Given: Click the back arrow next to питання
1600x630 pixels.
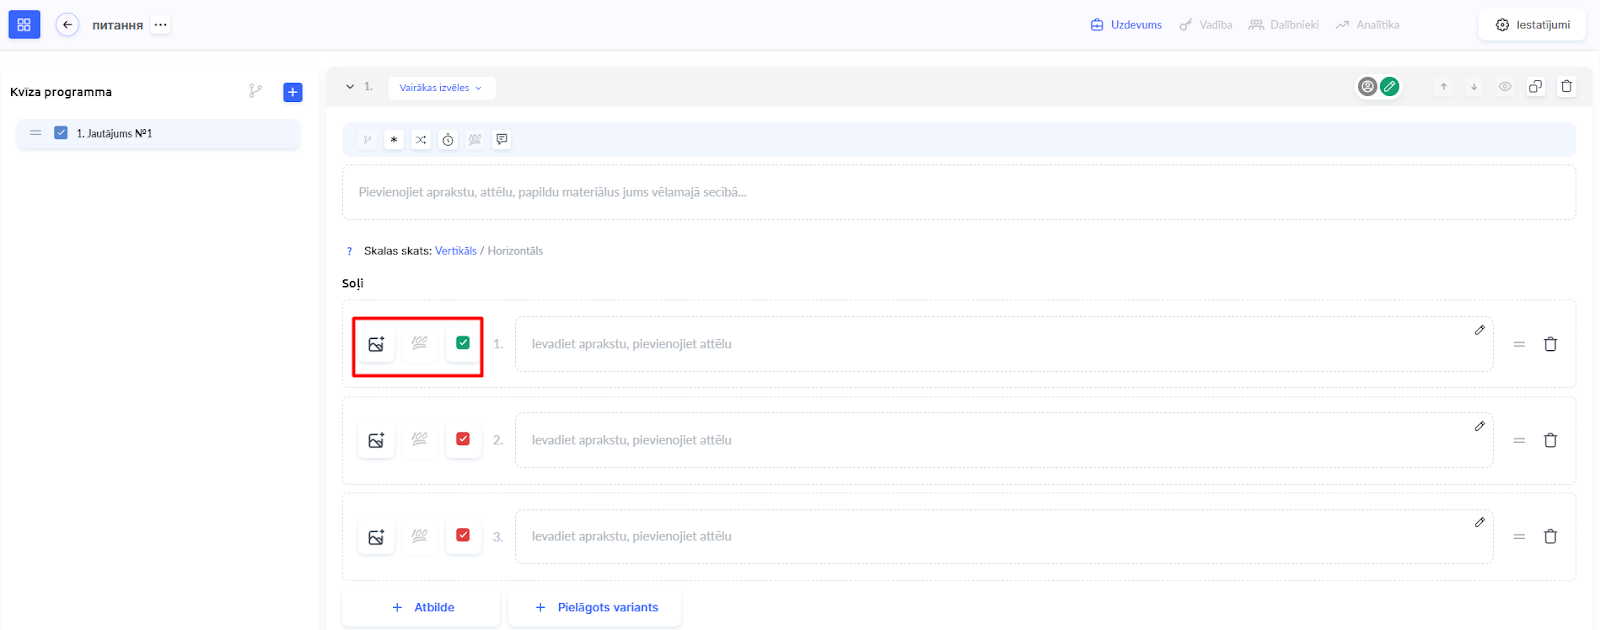Looking at the screenshot, I should (67, 25).
